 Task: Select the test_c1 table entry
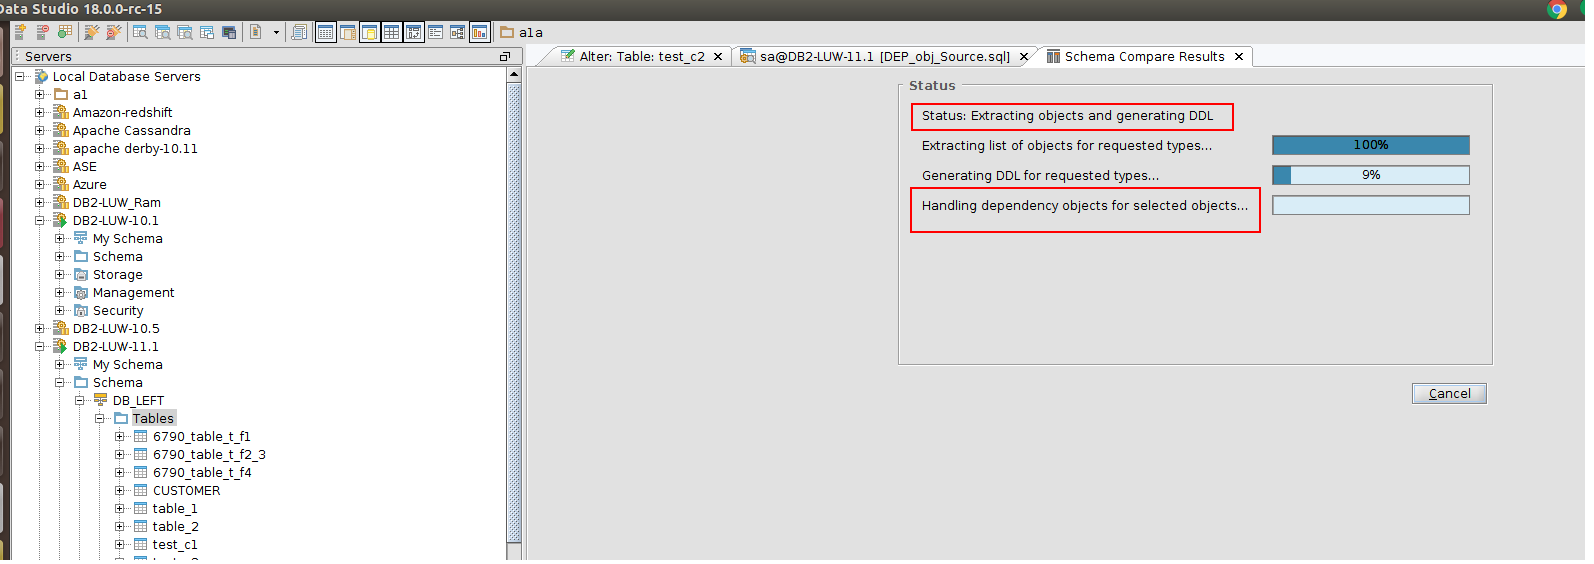coord(175,544)
